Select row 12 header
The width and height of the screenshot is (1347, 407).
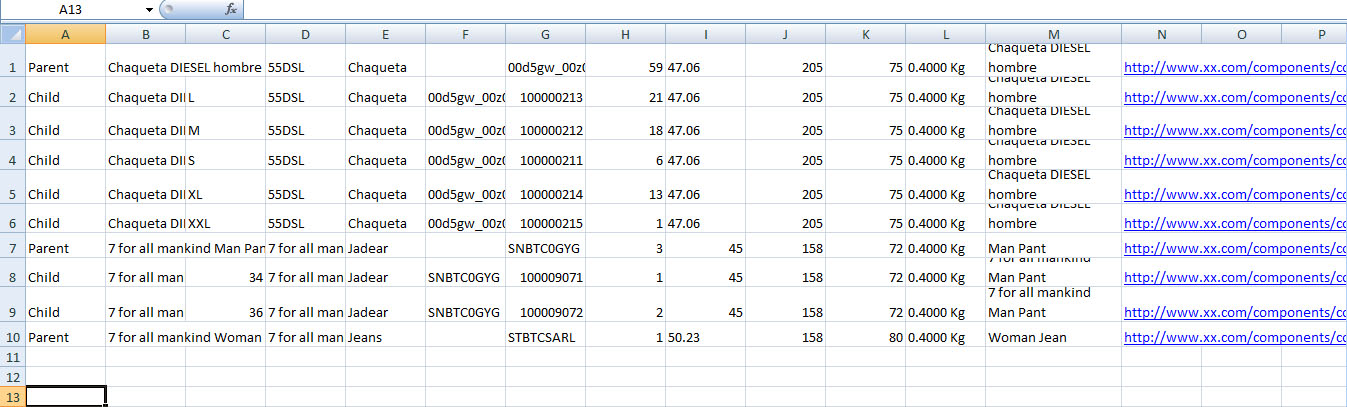(12, 377)
